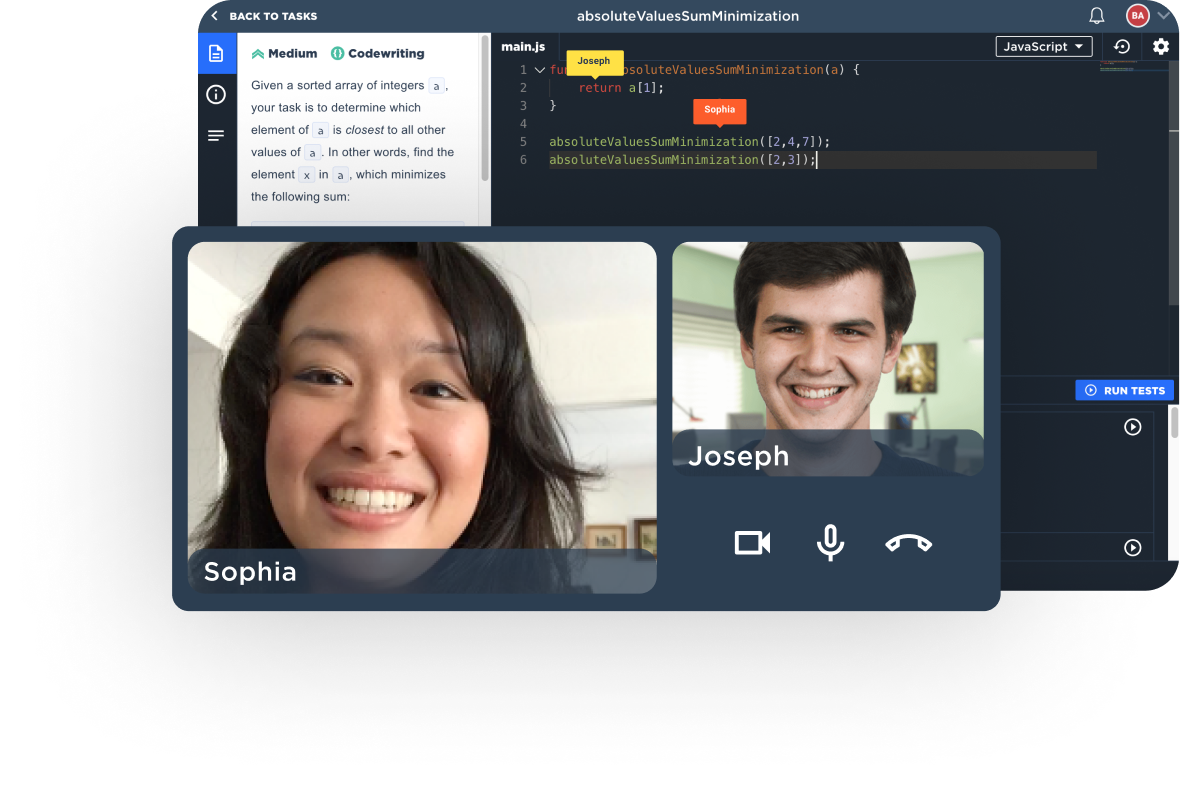Go back to tasks
The image size is (1187, 785).
point(264,16)
